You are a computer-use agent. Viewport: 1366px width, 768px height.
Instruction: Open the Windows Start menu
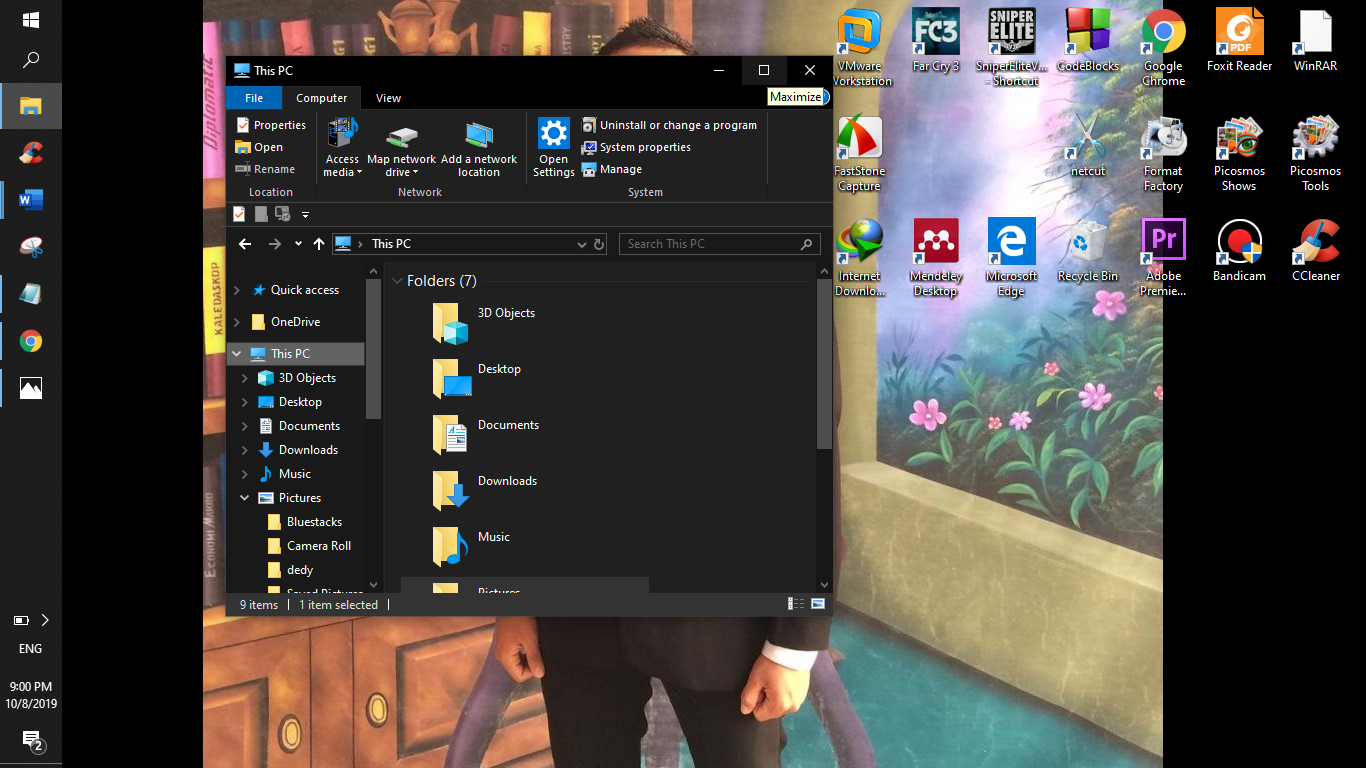coord(31,20)
